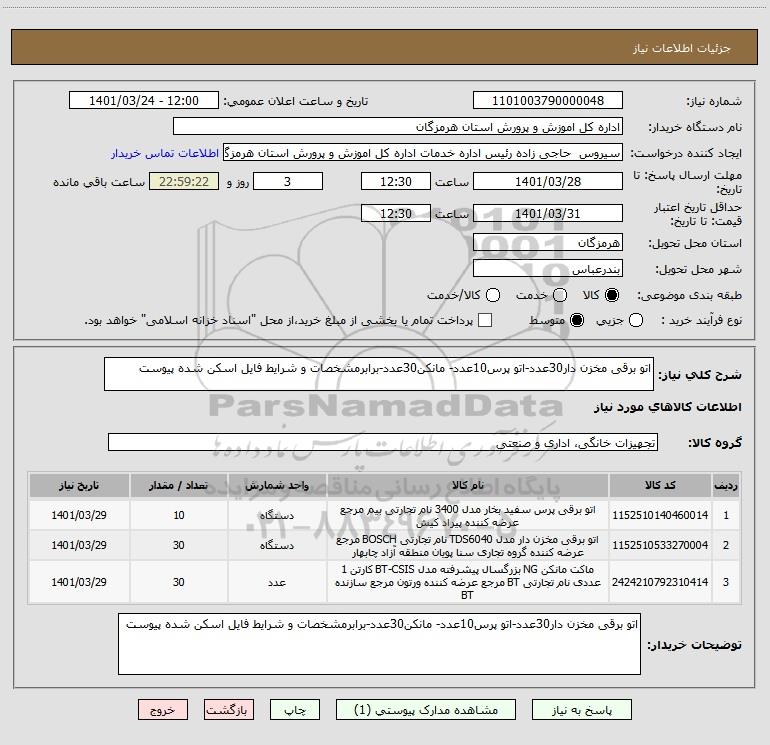The width and height of the screenshot is (770, 745).
Task: Click the buyer organization name field
Action: click(398, 126)
